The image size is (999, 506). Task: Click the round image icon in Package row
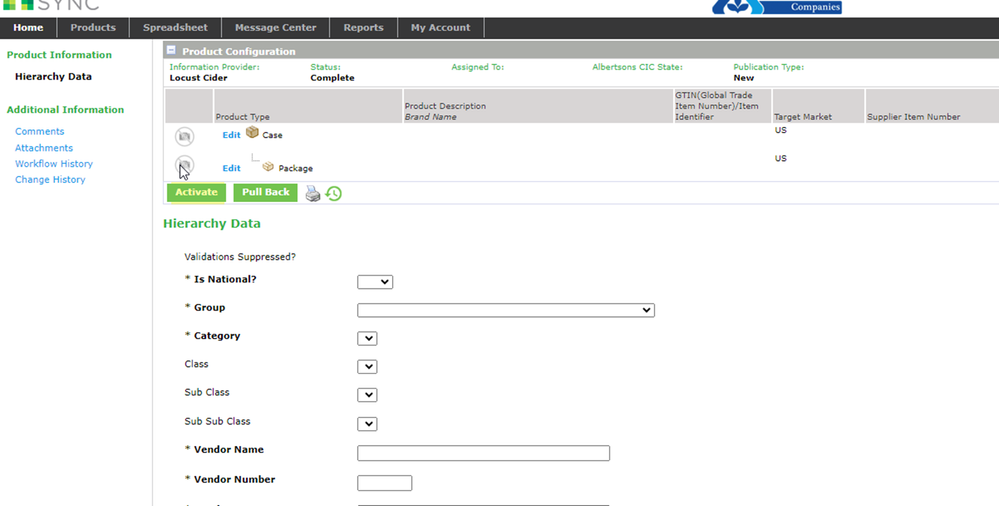tap(184, 165)
